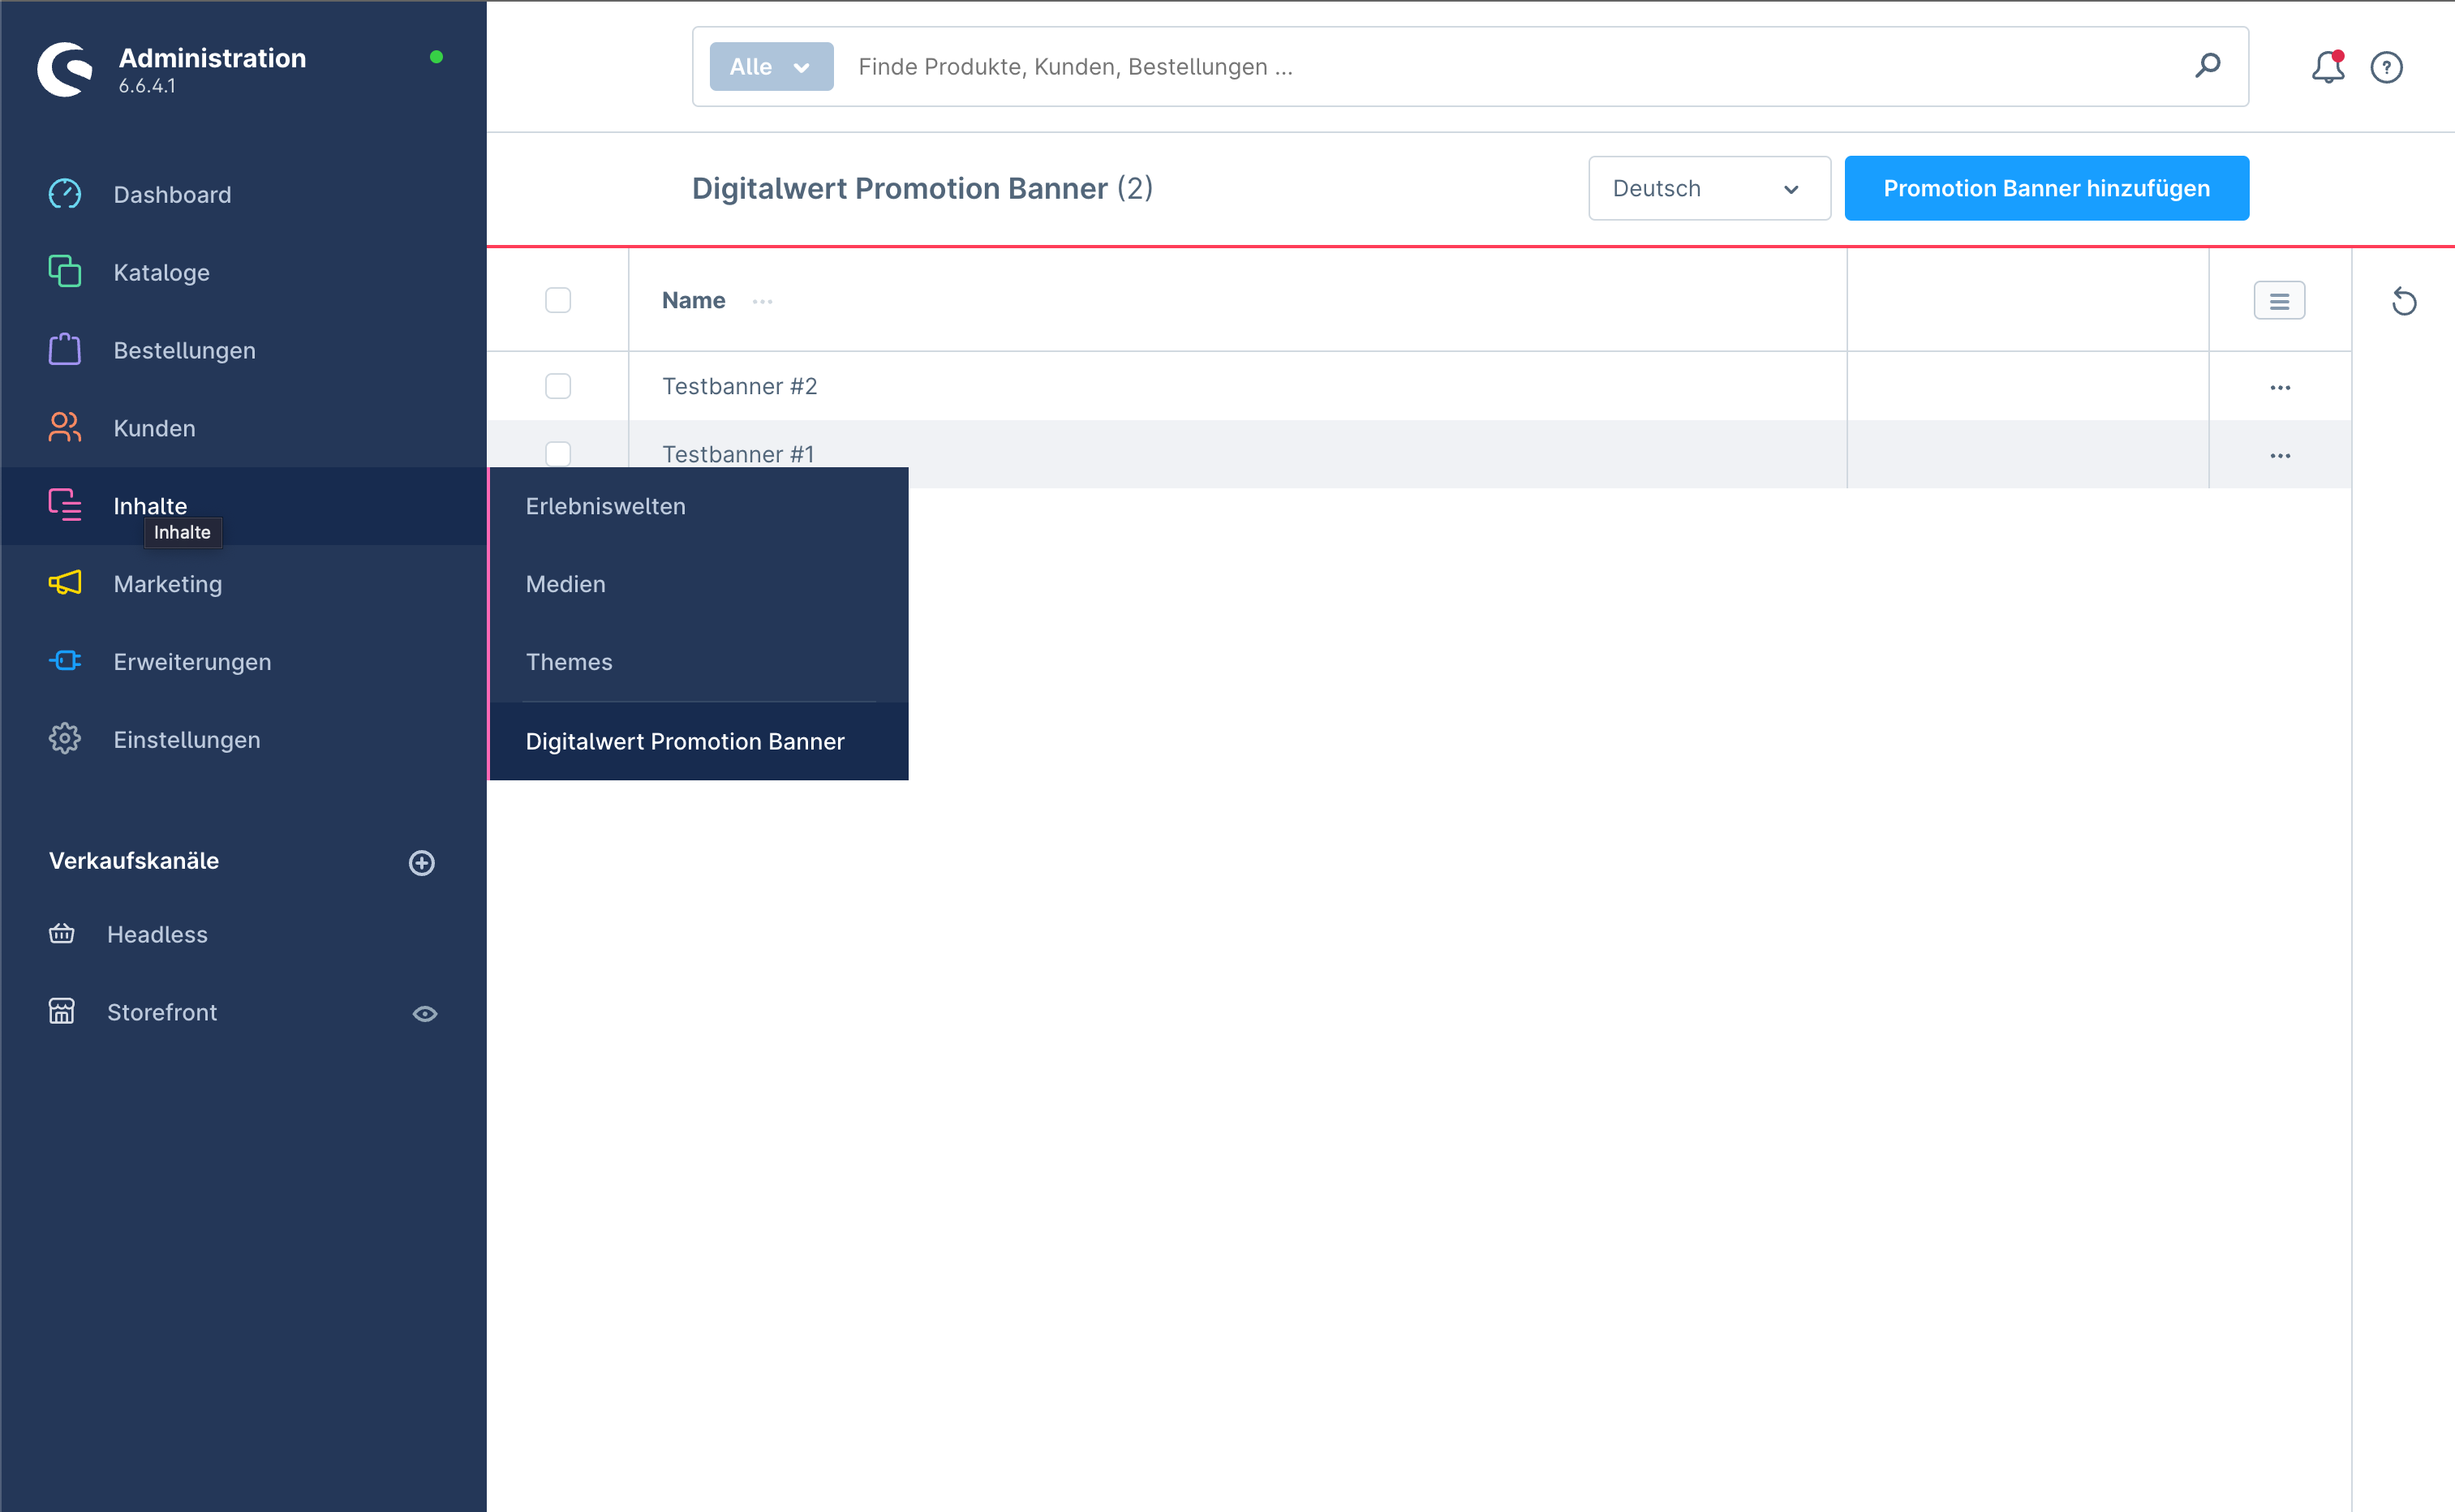Screen dimensions: 2455x1512
Task: Click the Shopware logo icon
Action: coord(65,69)
